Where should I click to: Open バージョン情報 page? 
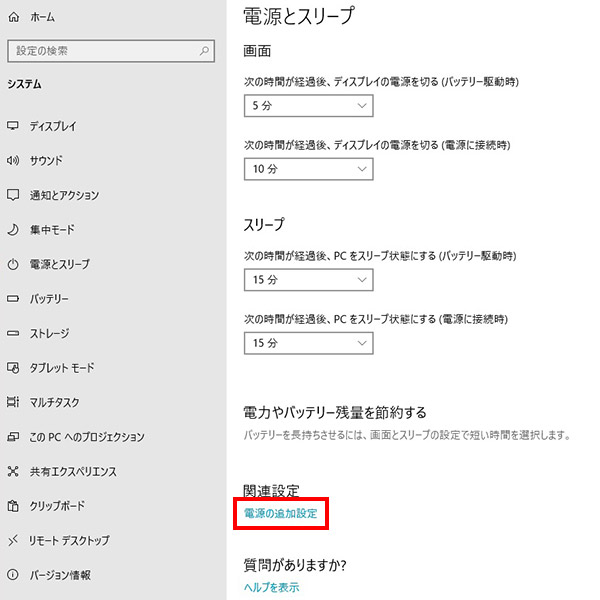point(60,575)
